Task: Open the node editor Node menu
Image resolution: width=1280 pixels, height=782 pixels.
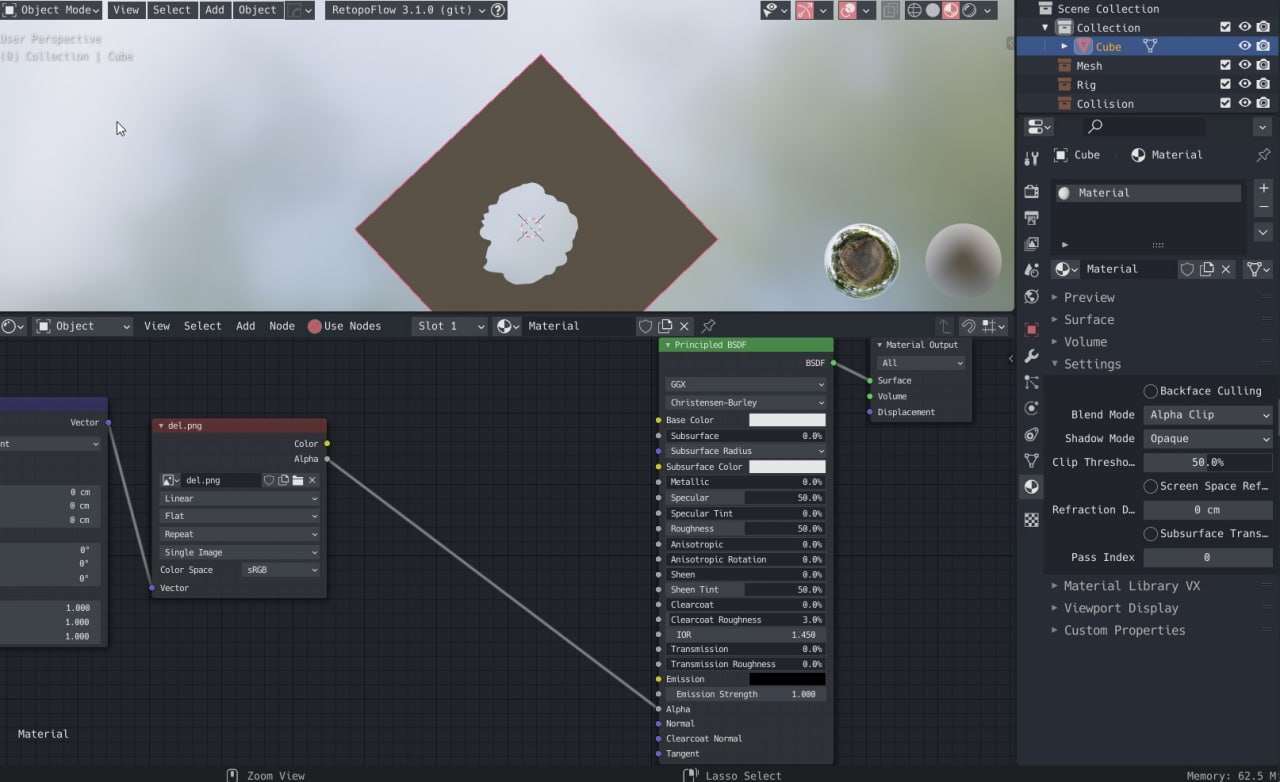Action: point(282,326)
